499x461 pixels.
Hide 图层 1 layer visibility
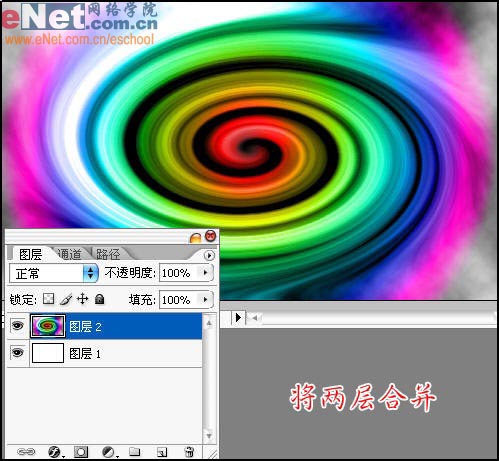(17, 352)
